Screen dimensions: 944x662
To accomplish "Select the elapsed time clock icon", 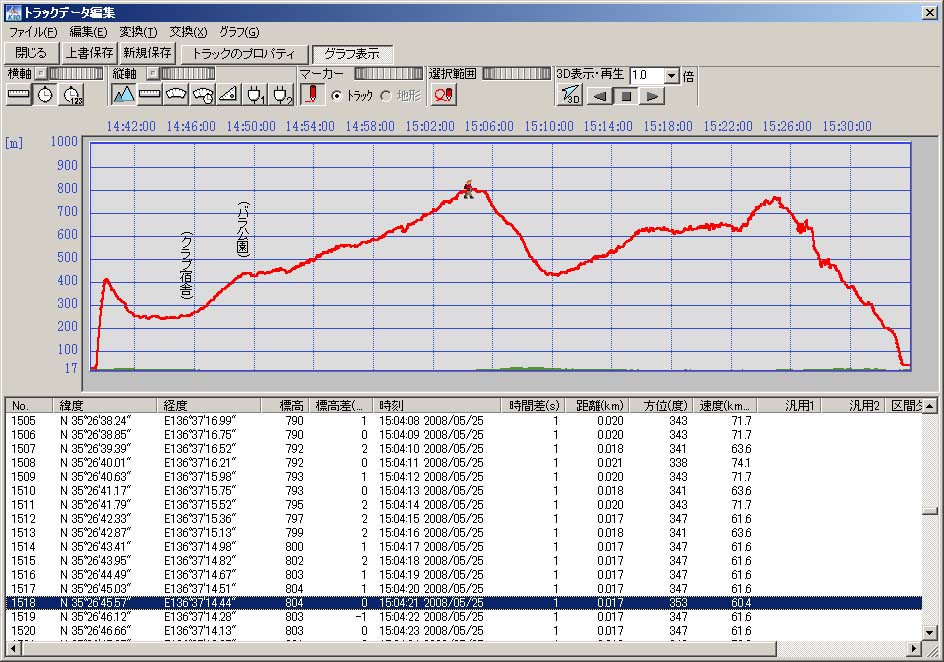I will coord(72,95).
